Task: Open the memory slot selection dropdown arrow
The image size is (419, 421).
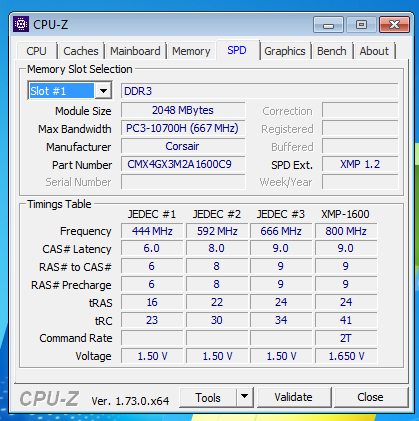Action: point(103,91)
